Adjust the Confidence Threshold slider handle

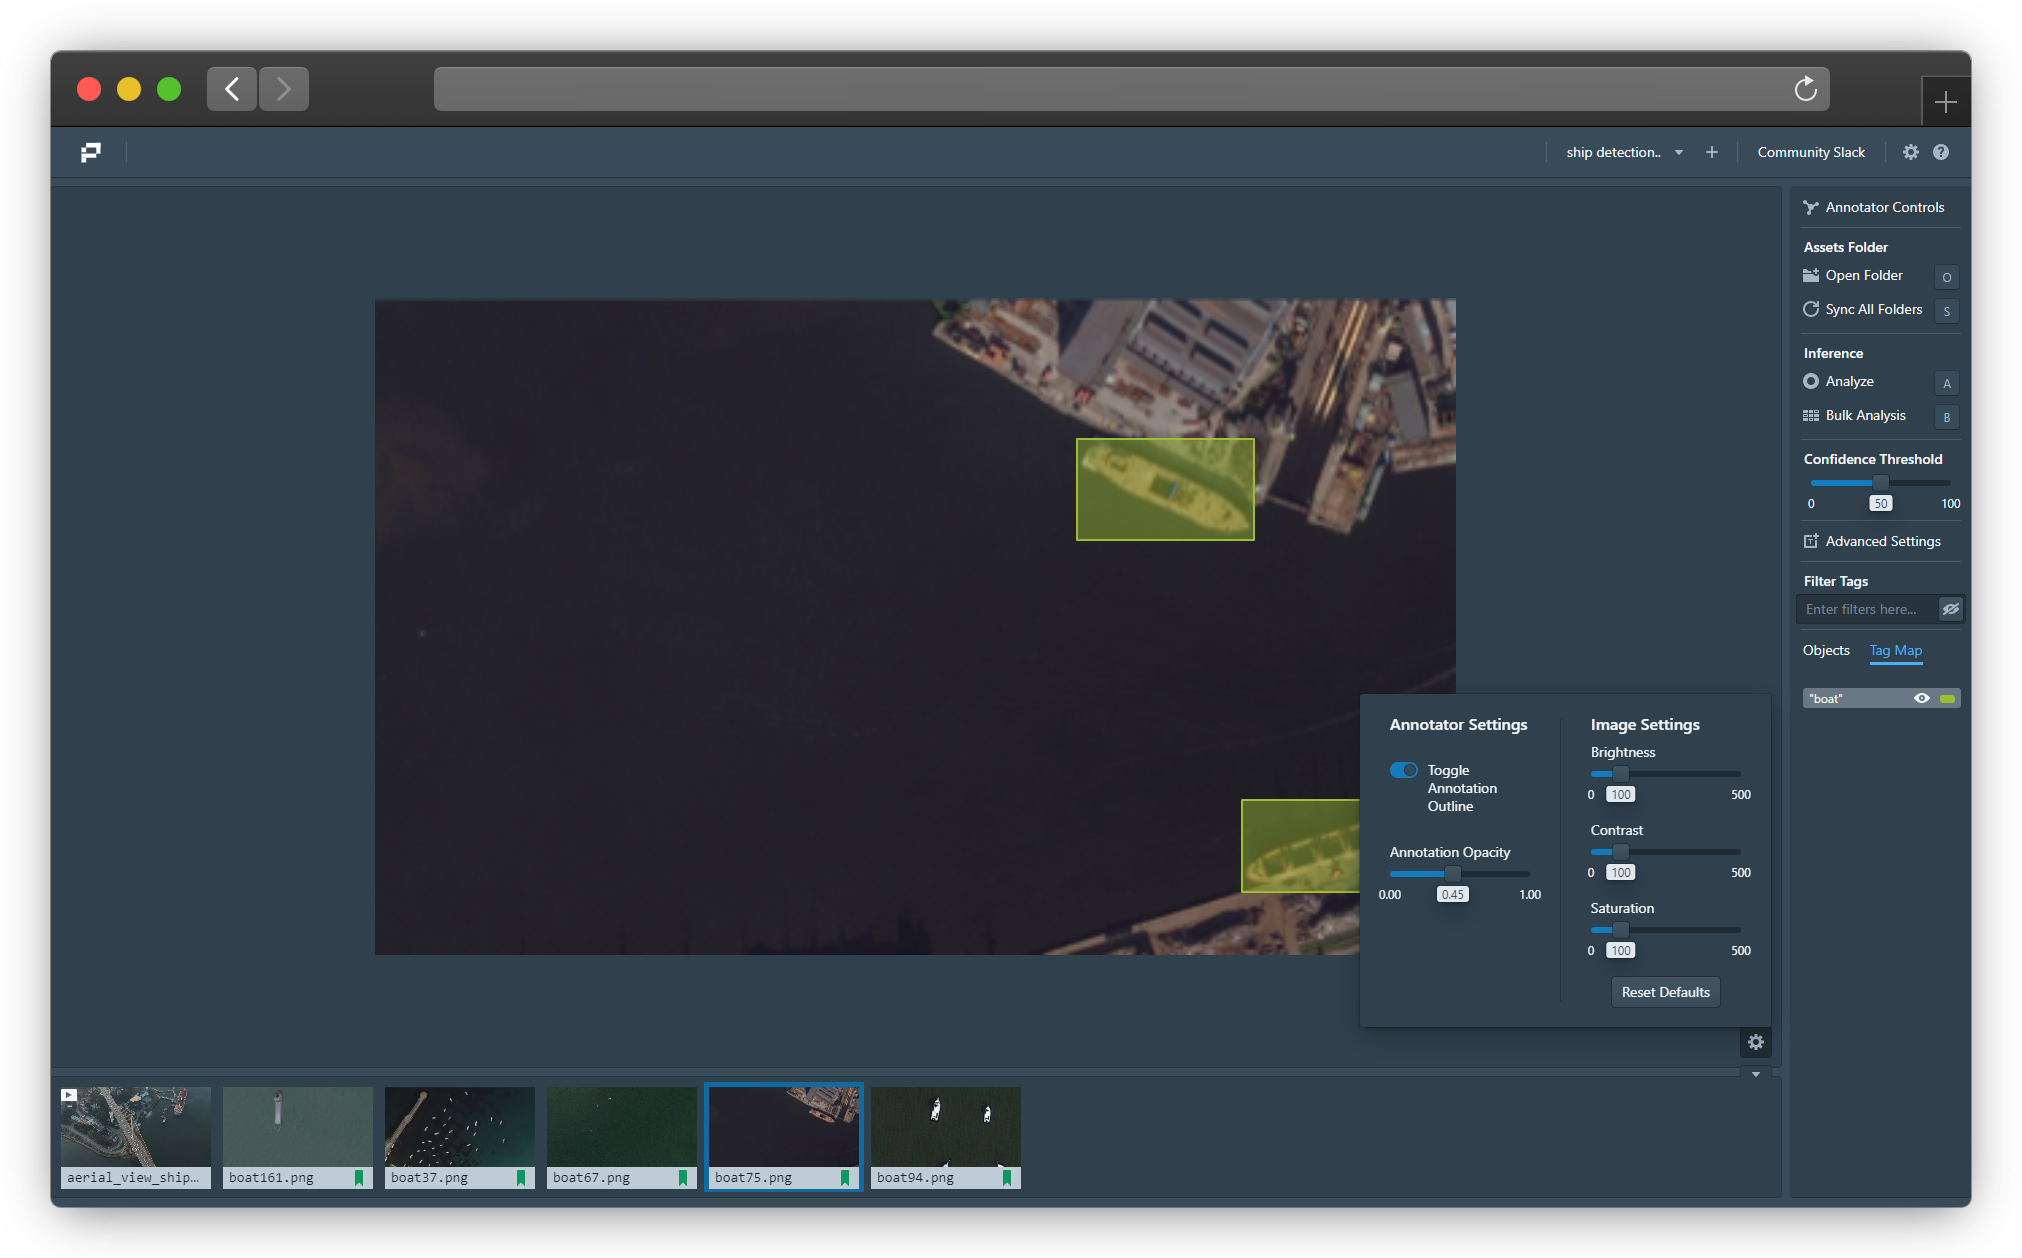[x=1881, y=483]
